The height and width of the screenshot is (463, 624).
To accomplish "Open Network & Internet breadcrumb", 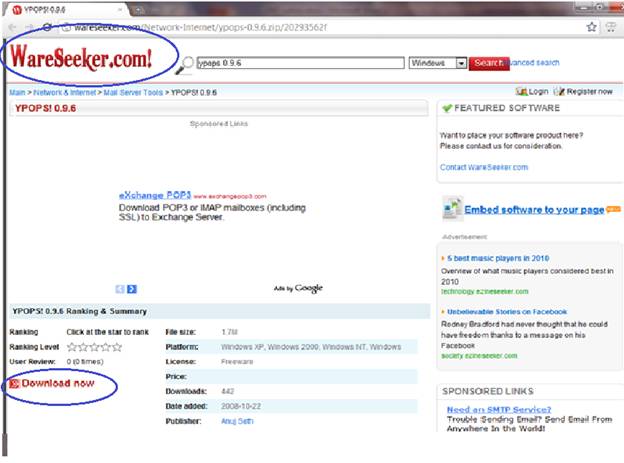I will click(x=64, y=92).
